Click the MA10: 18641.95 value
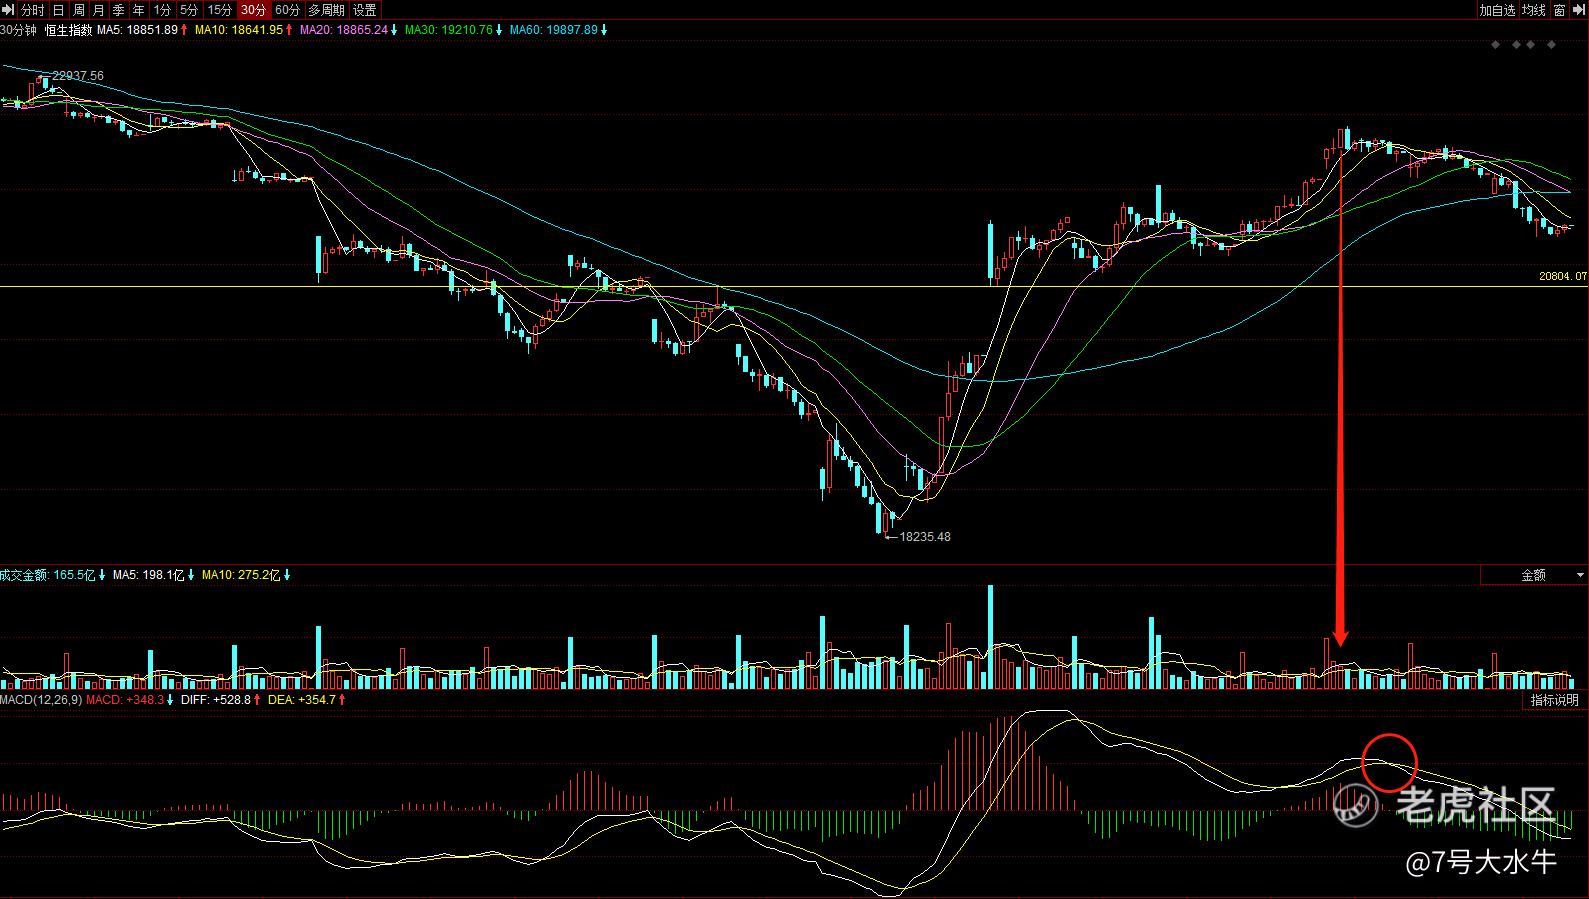 coord(239,30)
